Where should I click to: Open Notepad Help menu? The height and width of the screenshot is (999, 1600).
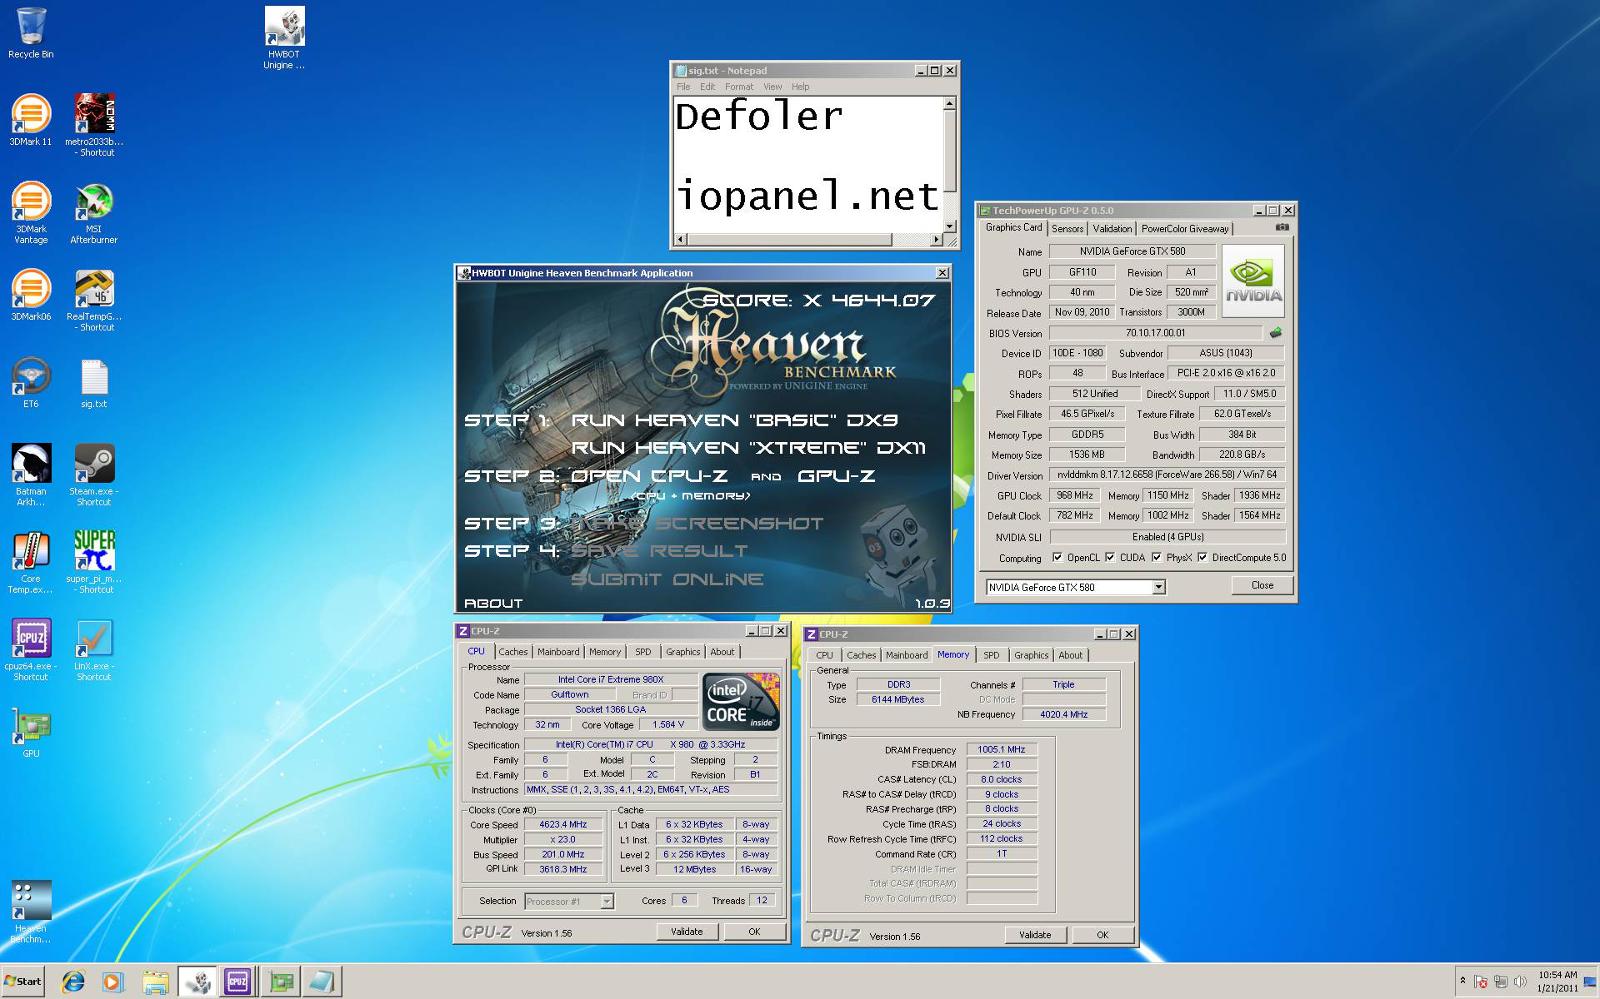click(800, 87)
